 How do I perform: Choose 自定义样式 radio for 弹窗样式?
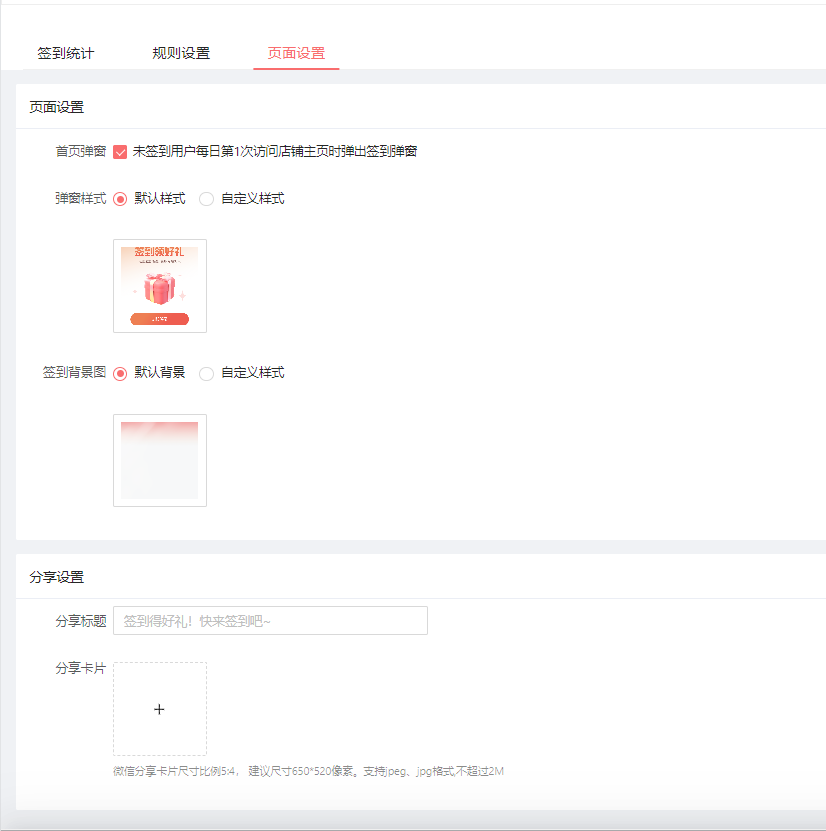(x=207, y=199)
